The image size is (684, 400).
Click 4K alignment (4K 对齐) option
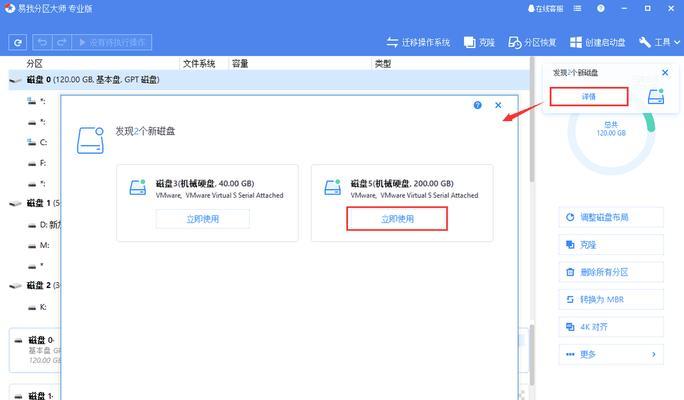coord(611,327)
